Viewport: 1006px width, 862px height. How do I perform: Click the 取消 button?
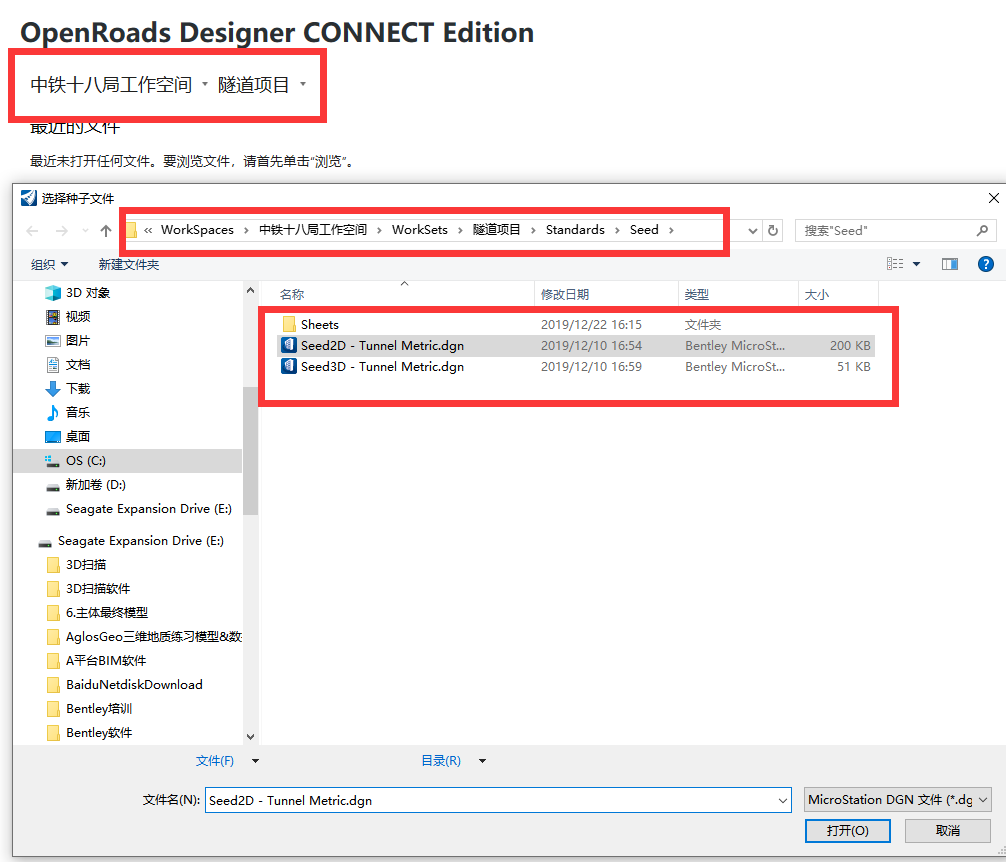[947, 831]
